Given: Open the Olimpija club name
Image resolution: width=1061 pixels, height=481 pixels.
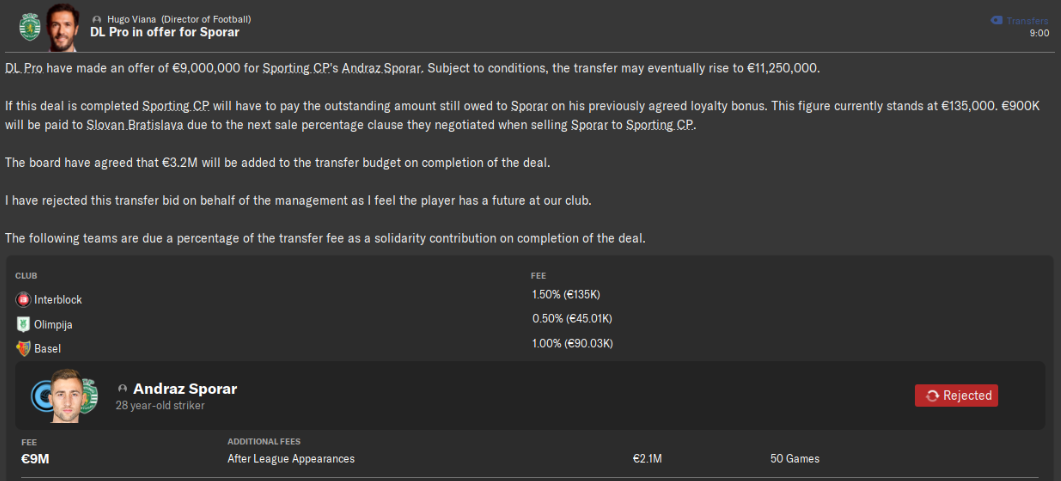Looking at the screenshot, I should tap(53, 325).
